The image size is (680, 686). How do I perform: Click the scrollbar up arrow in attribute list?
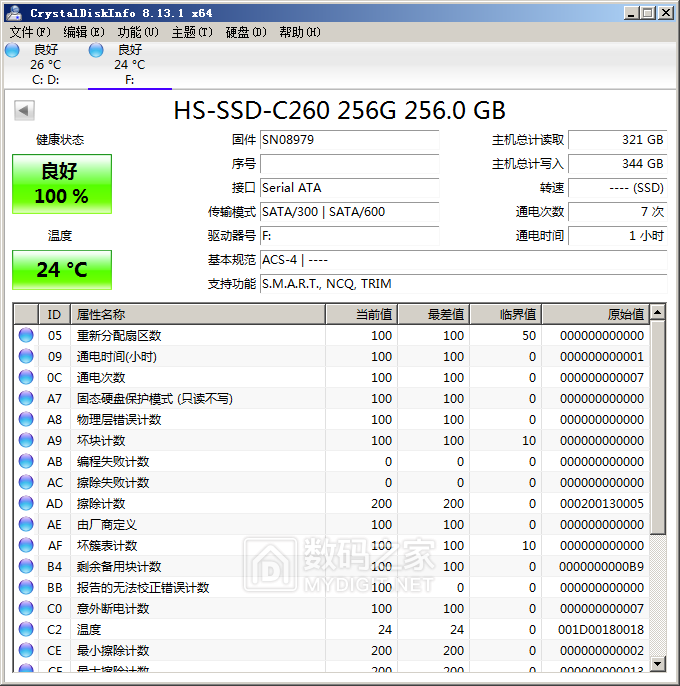pyautogui.click(x=658, y=312)
